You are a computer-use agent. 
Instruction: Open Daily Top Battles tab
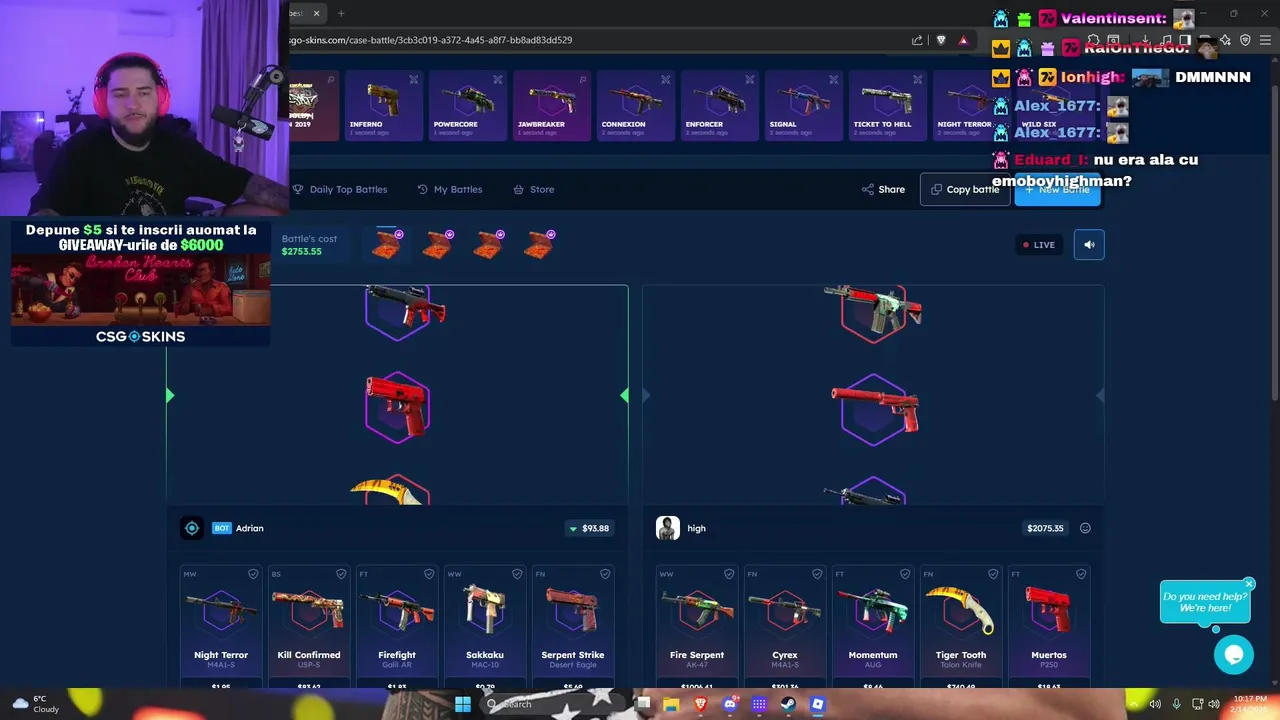tap(339, 189)
